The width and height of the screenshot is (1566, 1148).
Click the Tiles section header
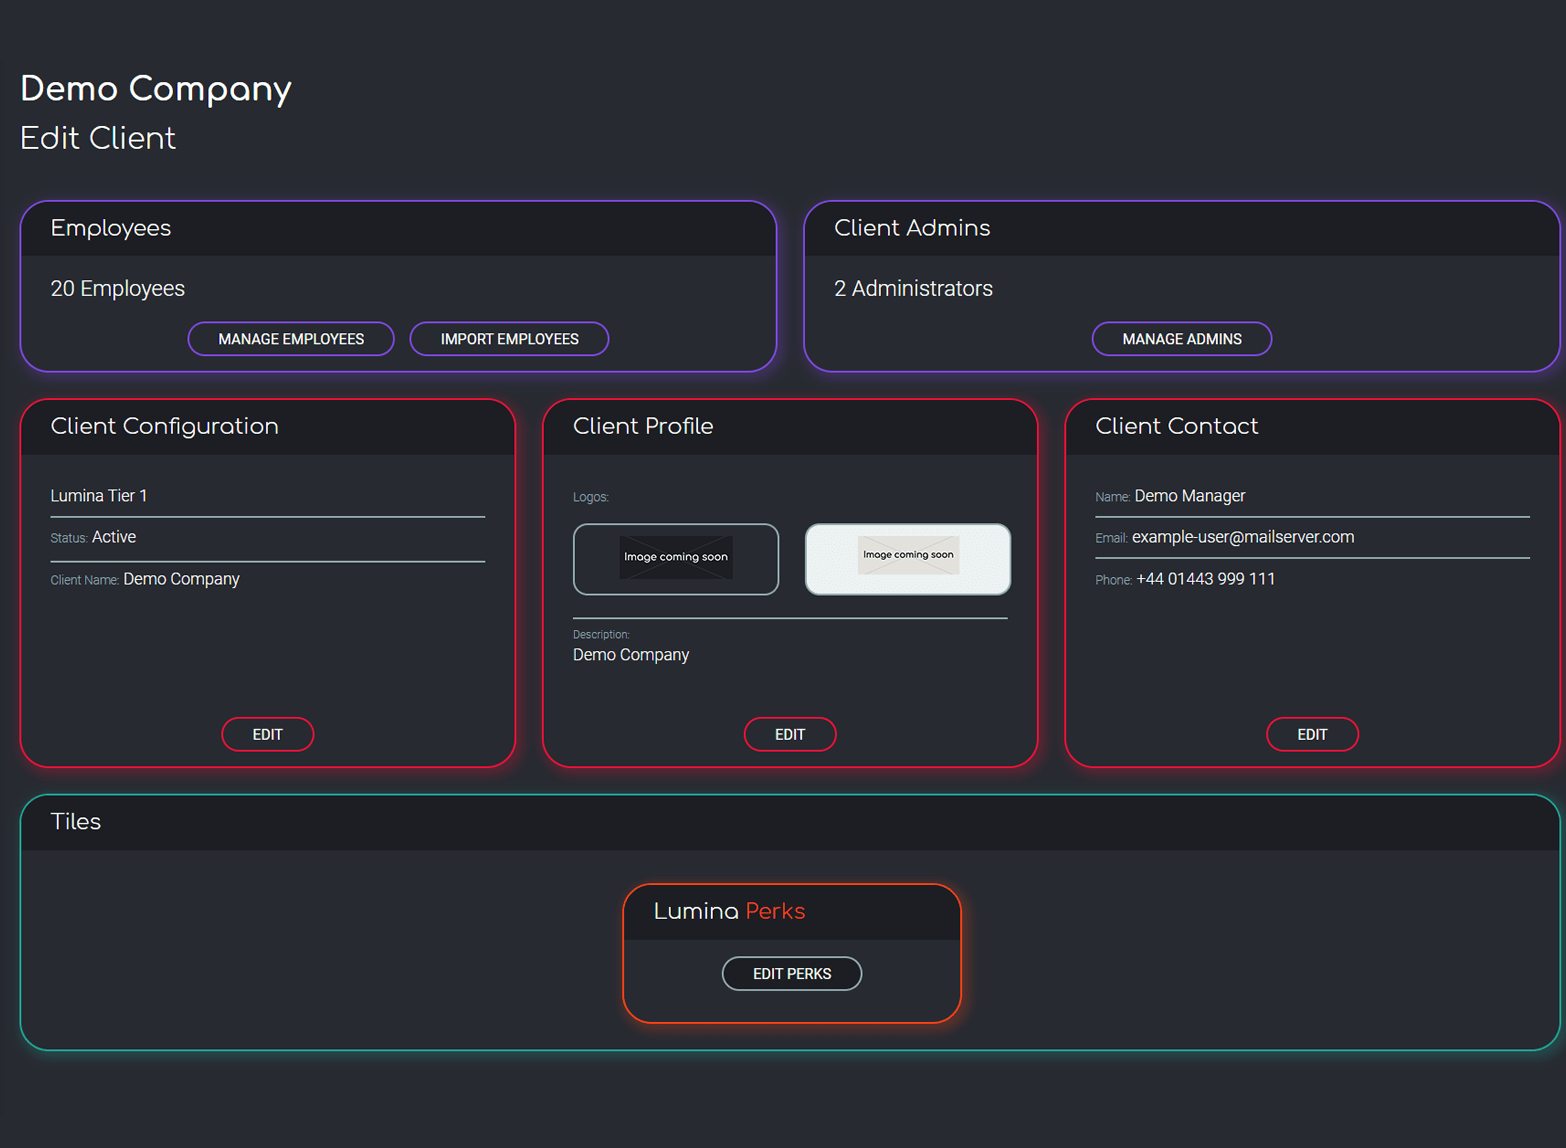(76, 822)
